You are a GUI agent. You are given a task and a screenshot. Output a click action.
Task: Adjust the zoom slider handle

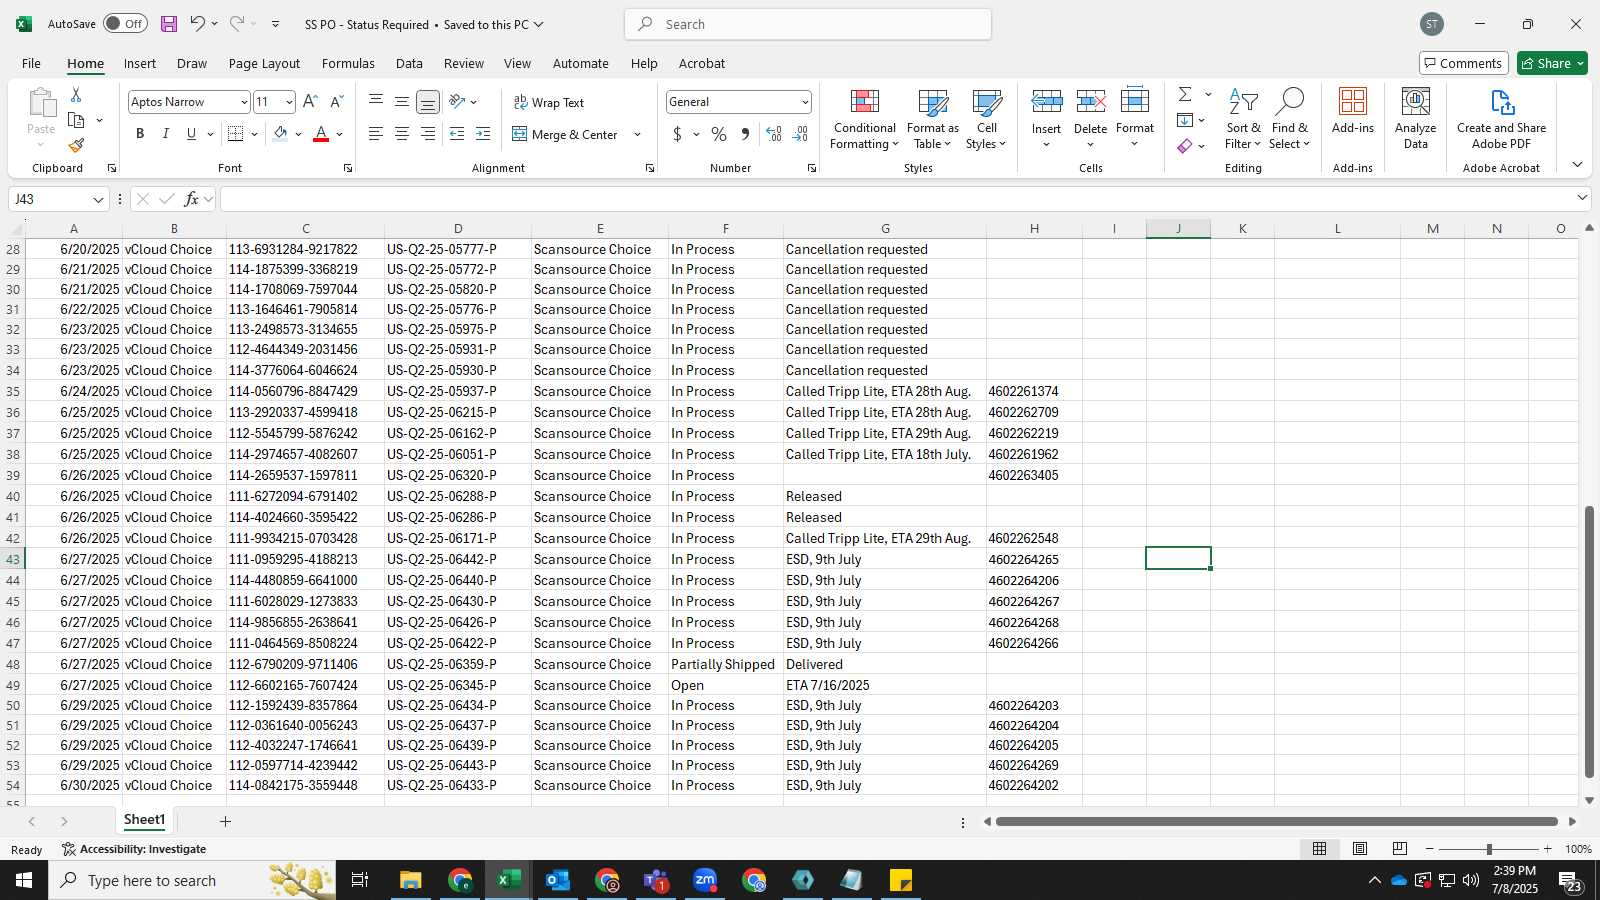click(1489, 849)
